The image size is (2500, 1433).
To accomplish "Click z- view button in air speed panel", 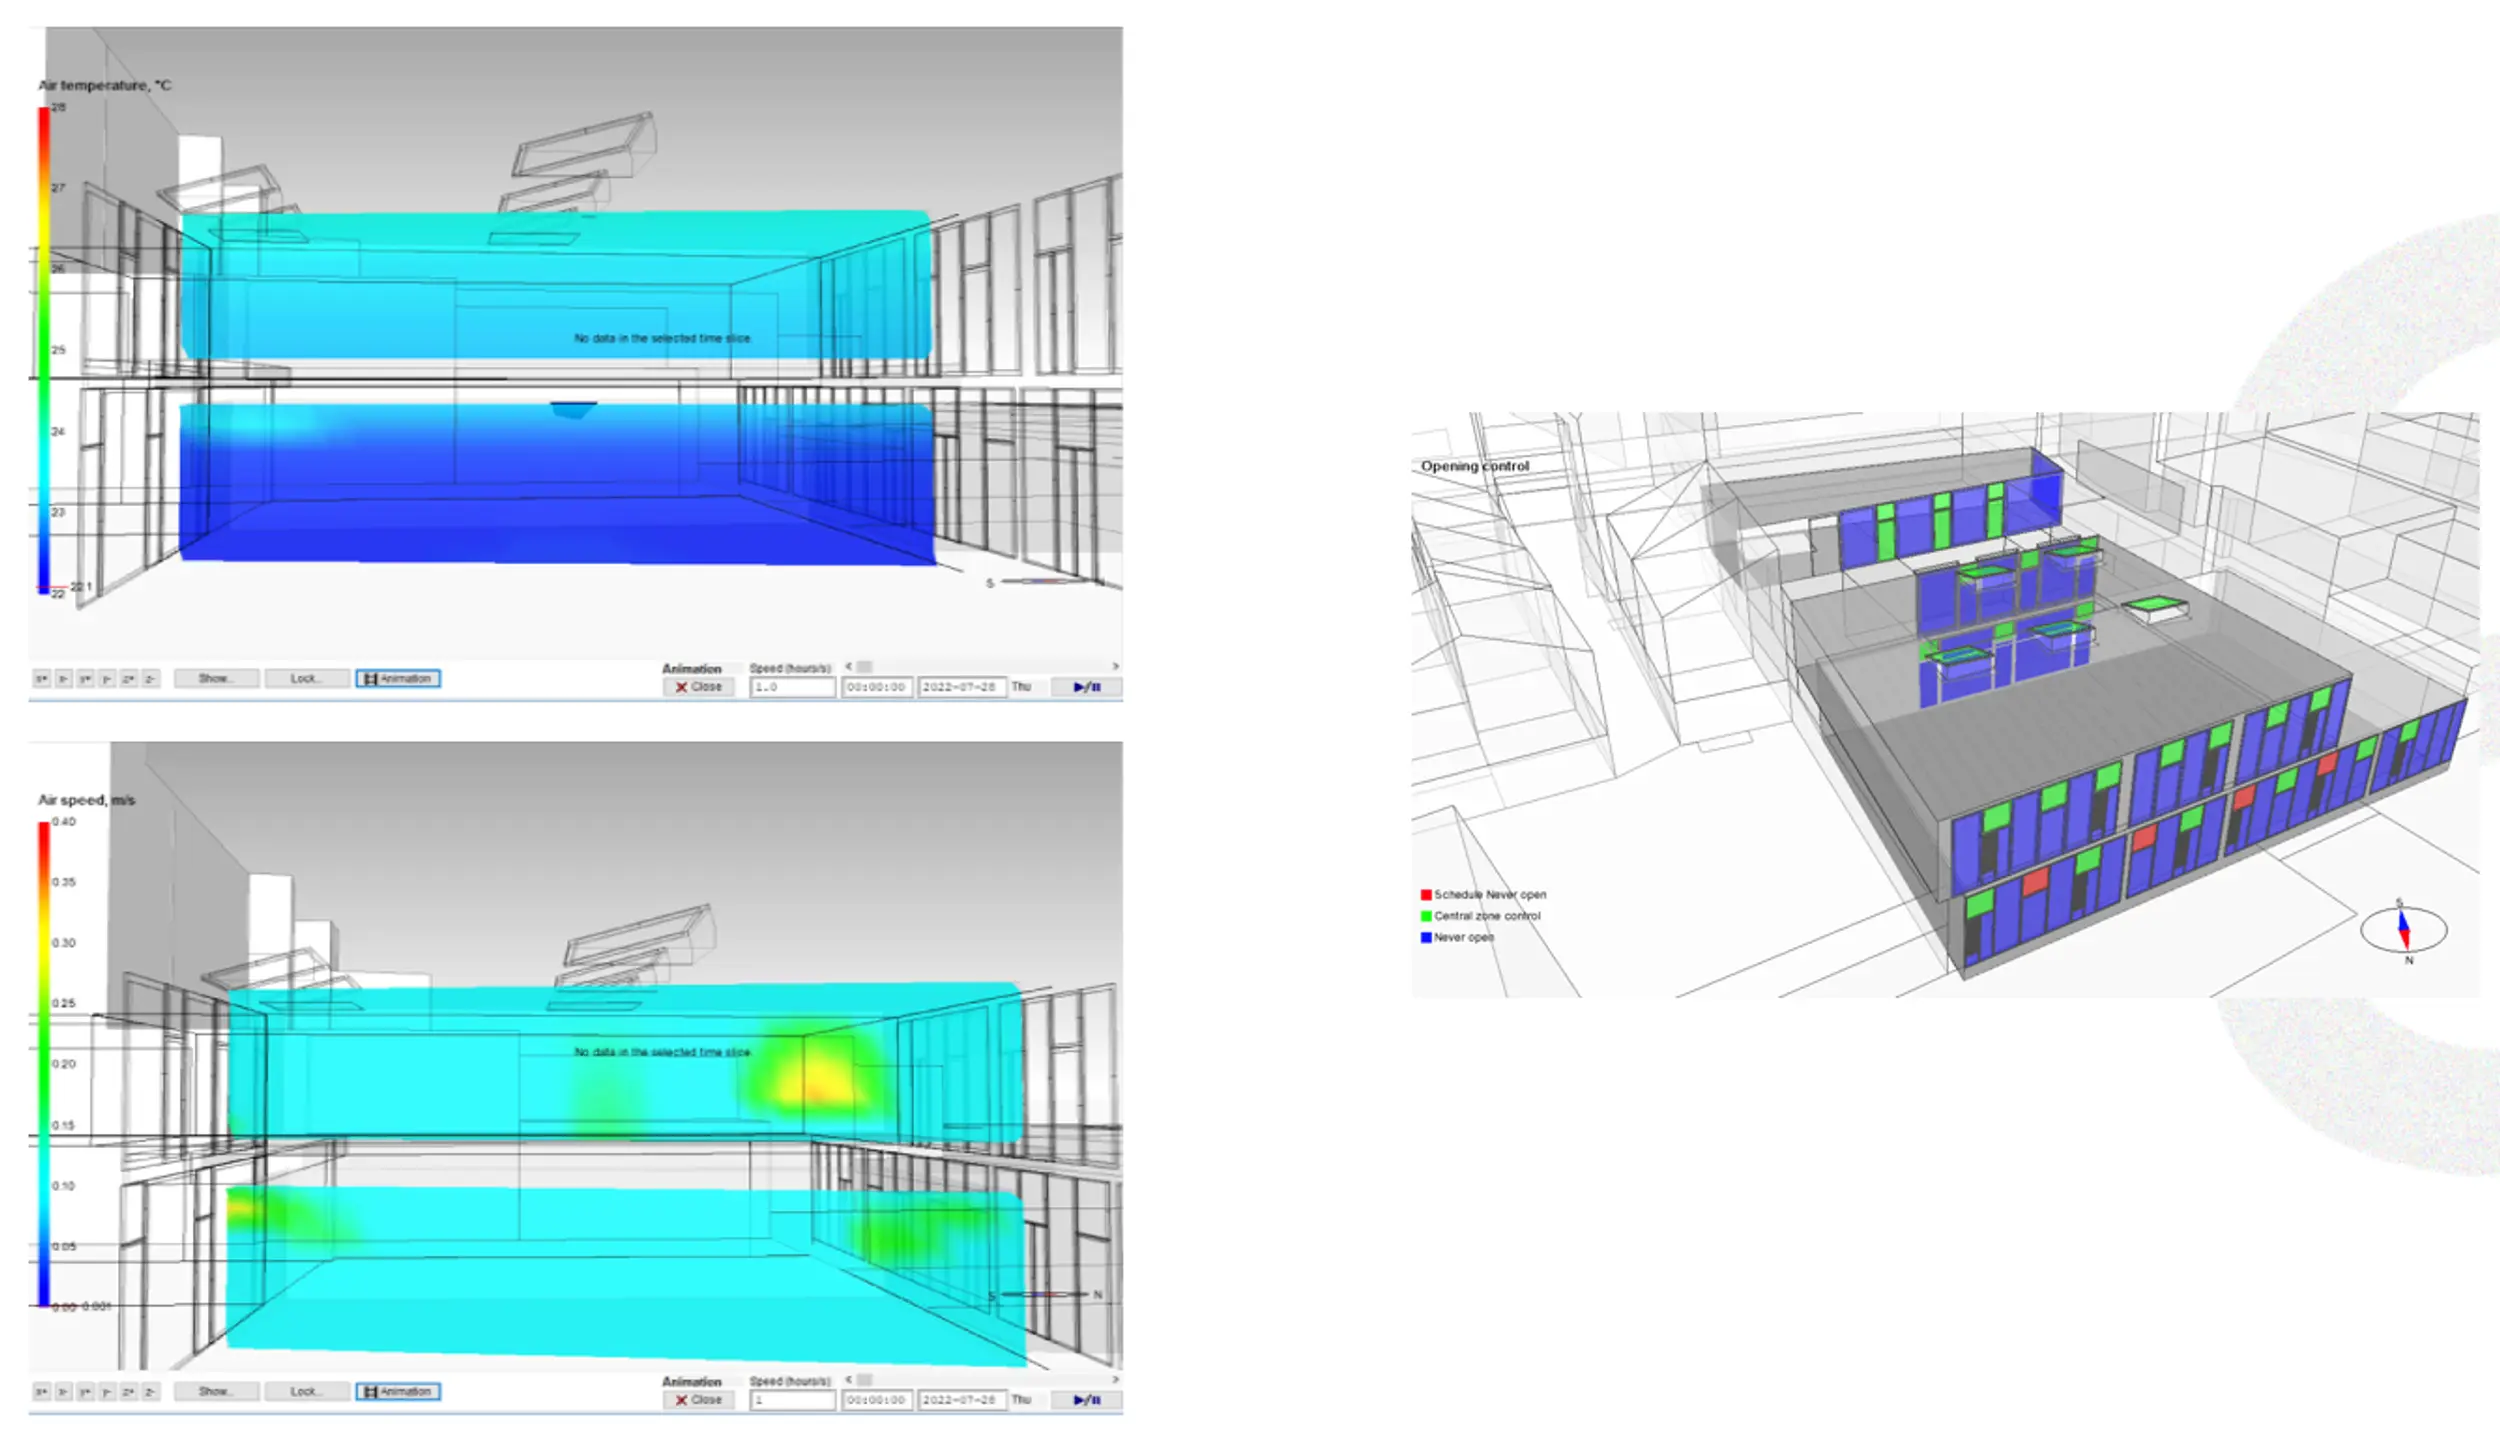I will [x=150, y=1392].
